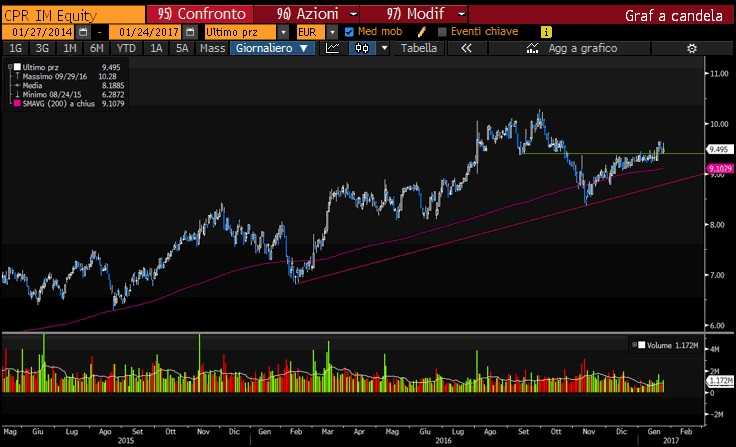This screenshot has width=736, height=447.
Task: Click the Media 8.1885 legend row
Action: coord(69,85)
